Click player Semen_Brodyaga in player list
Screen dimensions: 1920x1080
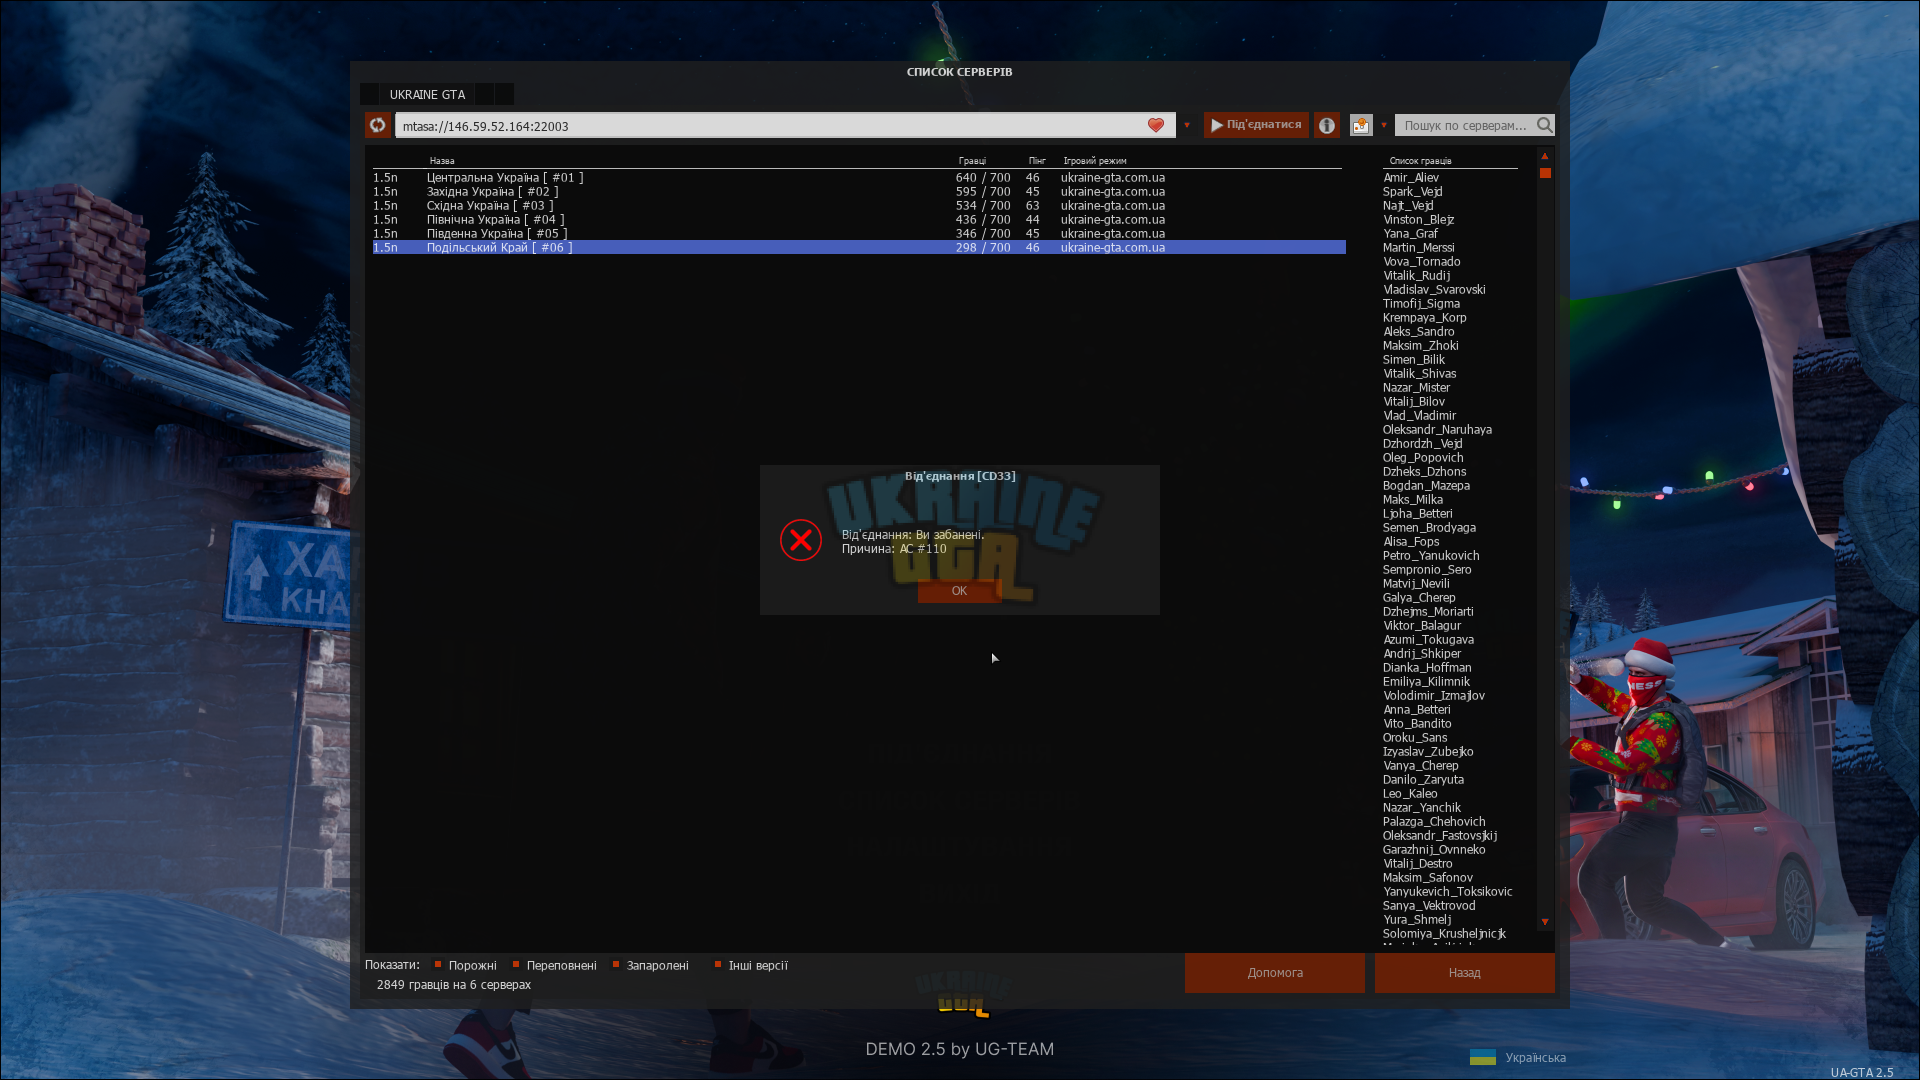tap(1429, 528)
